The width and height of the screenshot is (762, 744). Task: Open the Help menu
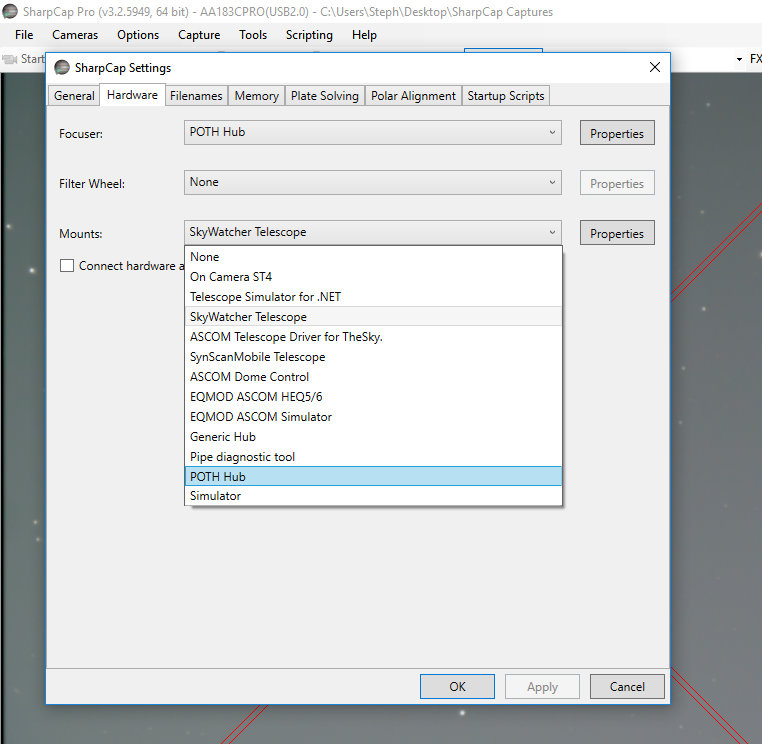point(364,35)
